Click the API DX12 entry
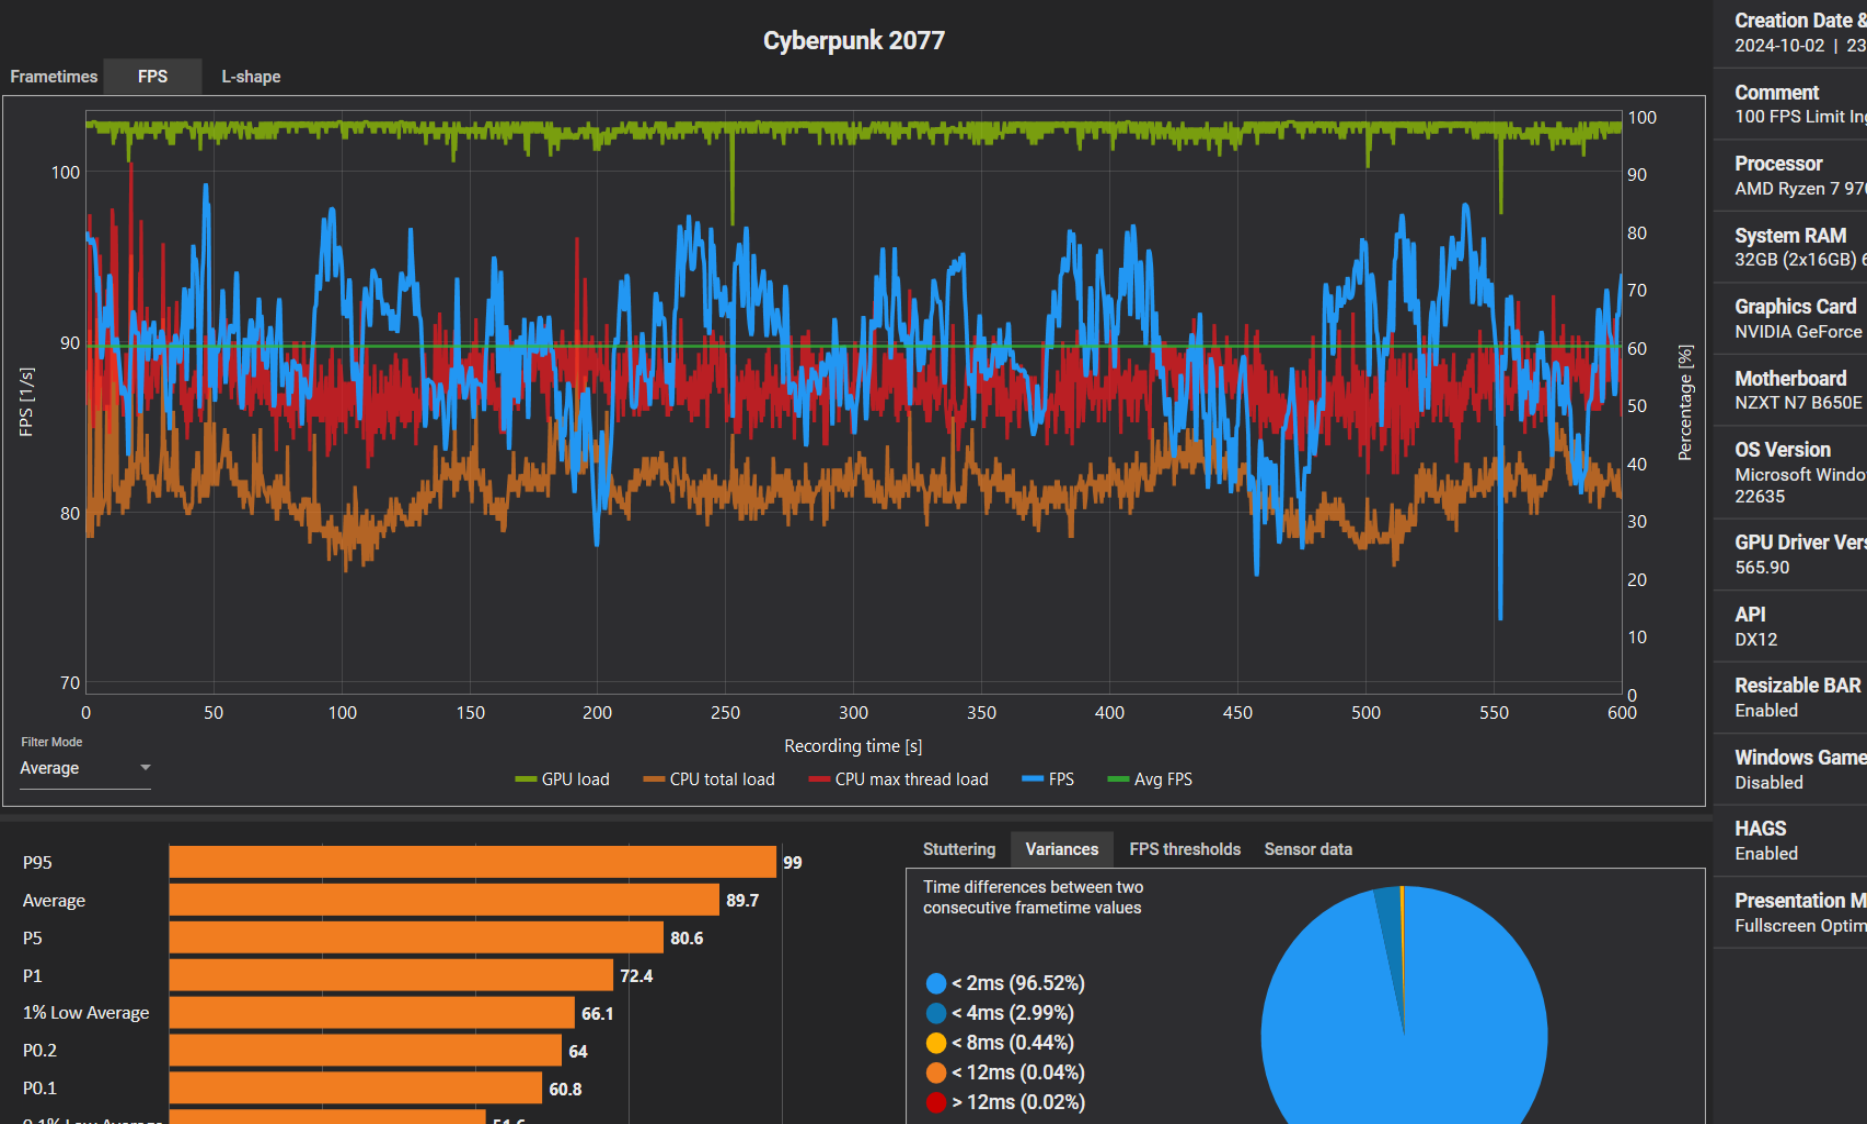The width and height of the screenshot is (1867, 1124). [1790, 626]
